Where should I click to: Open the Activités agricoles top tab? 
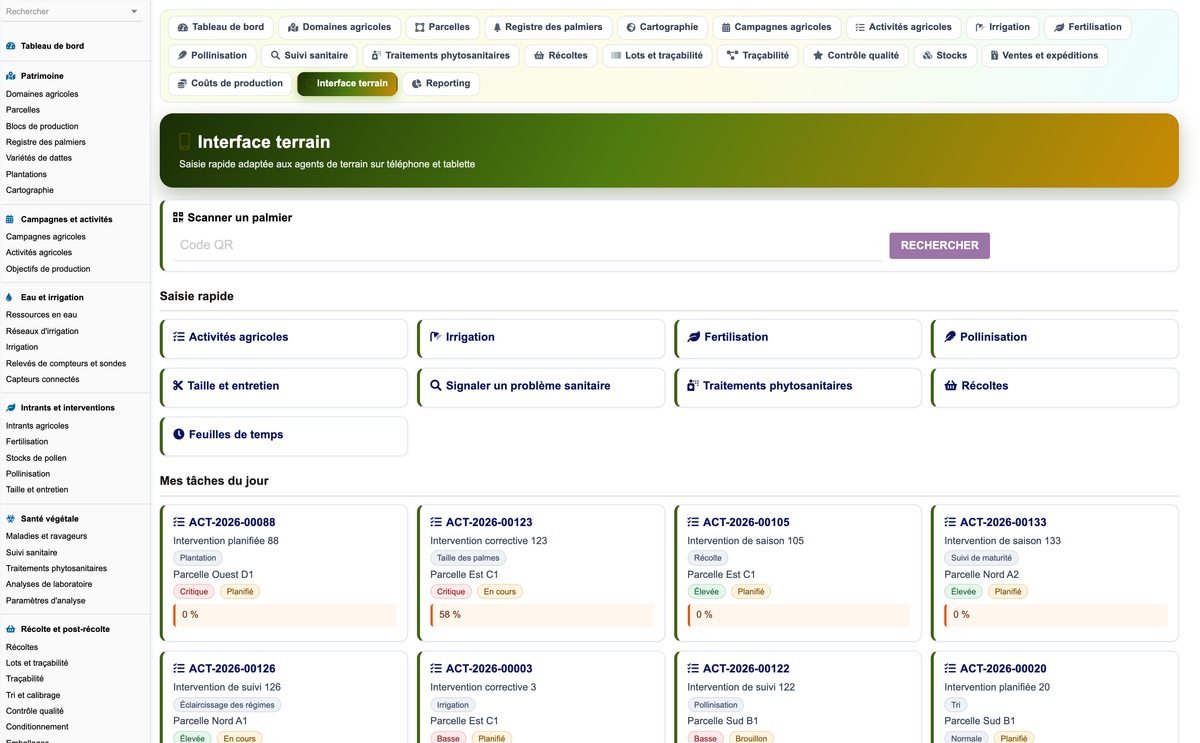[904, 27]
